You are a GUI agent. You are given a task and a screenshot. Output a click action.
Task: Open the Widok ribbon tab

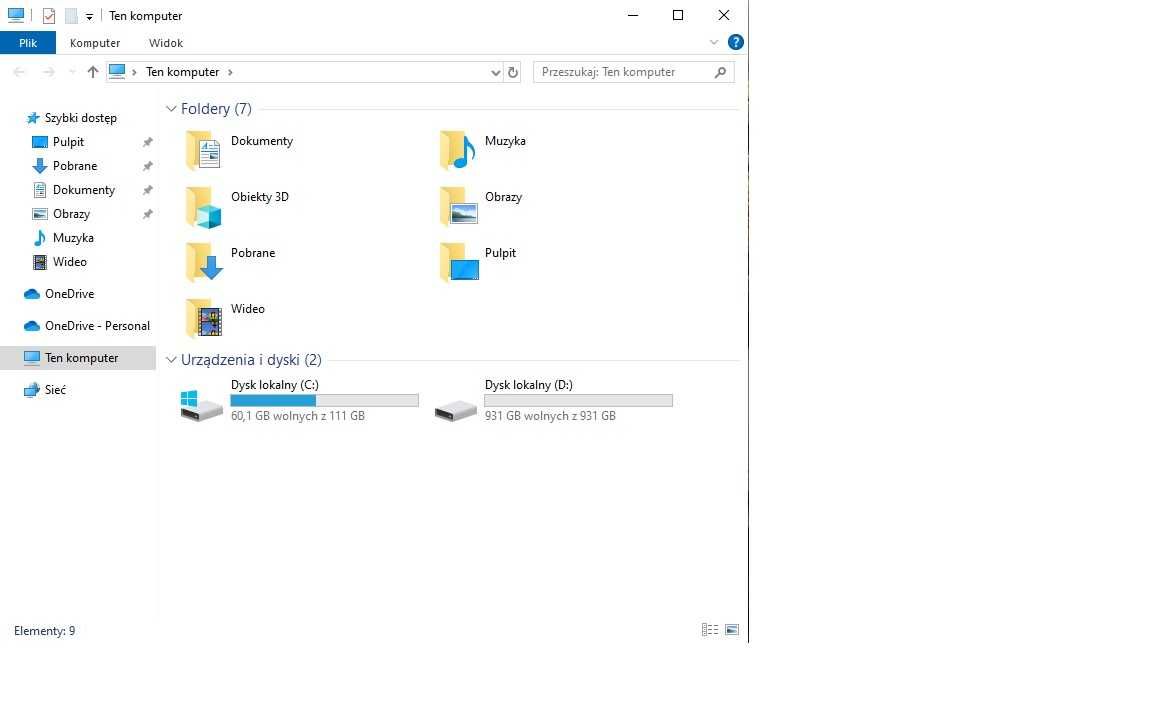tap(166, 43)
